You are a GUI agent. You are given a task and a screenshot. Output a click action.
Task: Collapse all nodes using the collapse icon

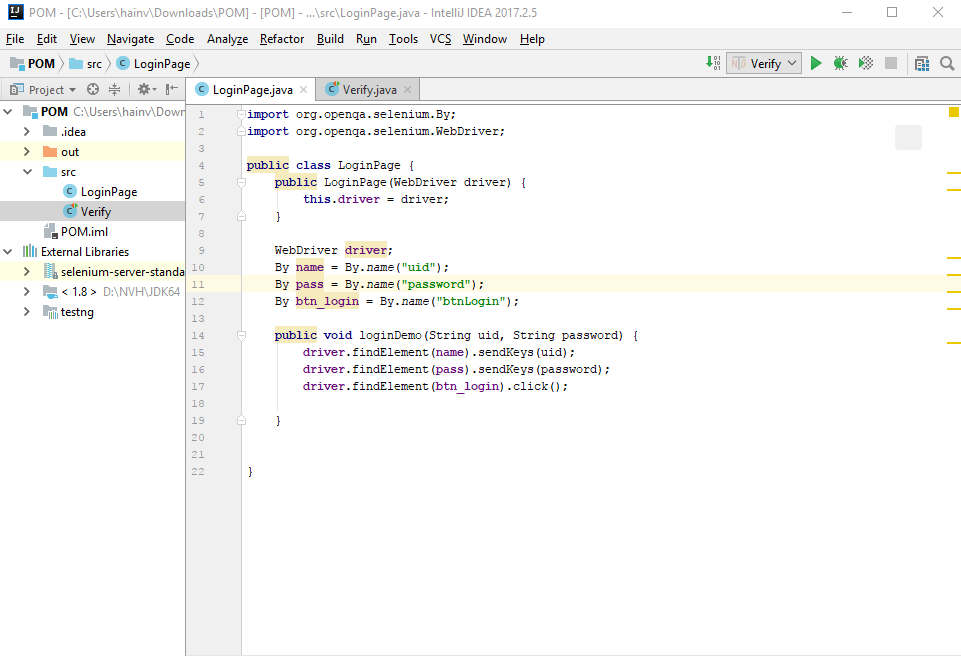coord(115,89)
